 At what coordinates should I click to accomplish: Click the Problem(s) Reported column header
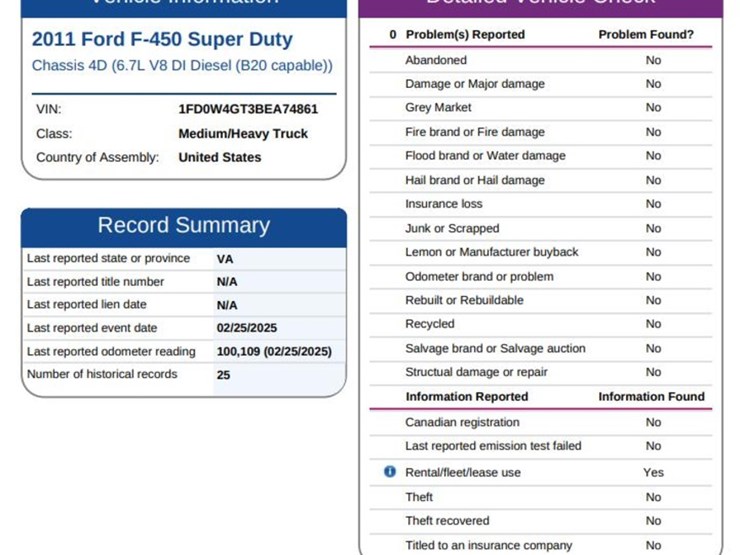[x=465, y=35]
